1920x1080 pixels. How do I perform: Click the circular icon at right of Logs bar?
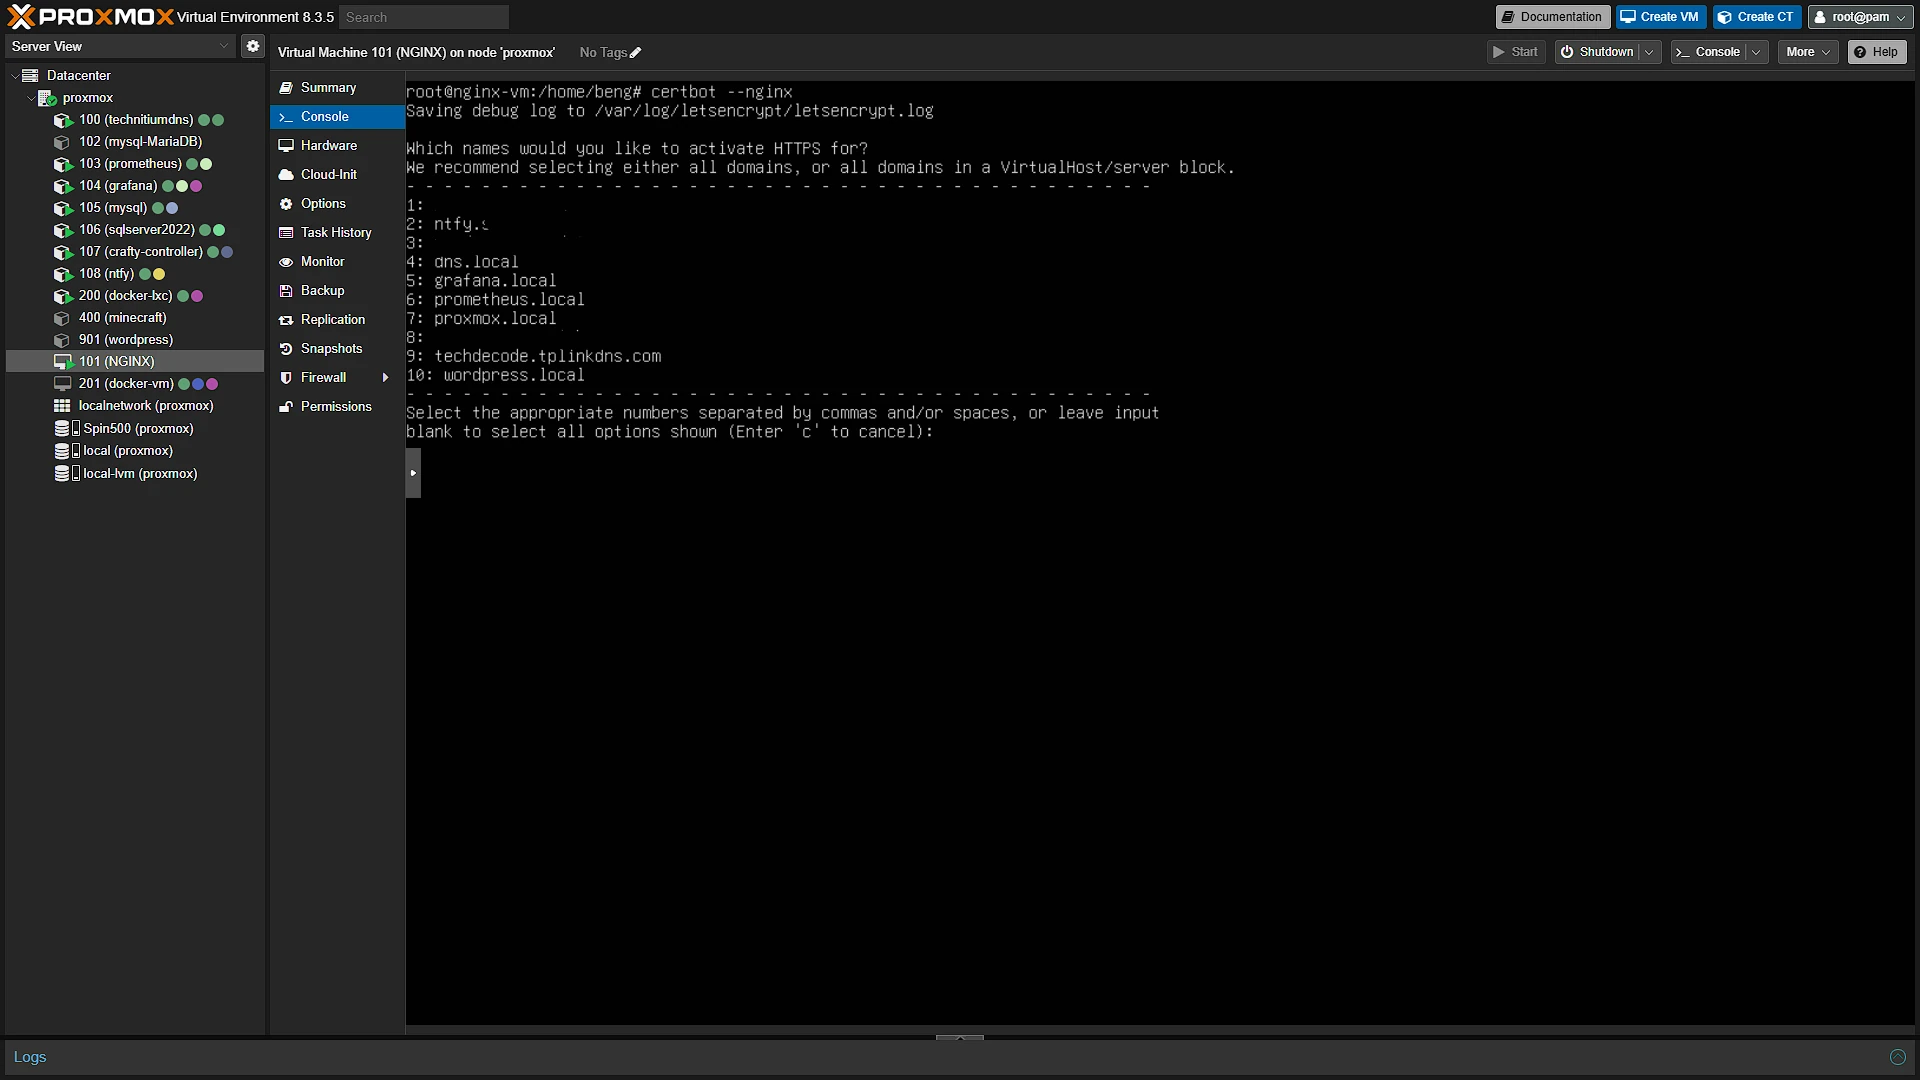pyautogui.click(x=1897, y=1057)
